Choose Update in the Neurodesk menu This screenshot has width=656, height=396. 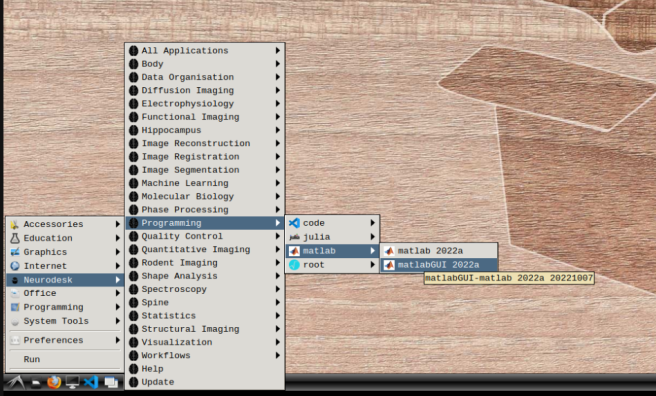(x=205, y=382)
